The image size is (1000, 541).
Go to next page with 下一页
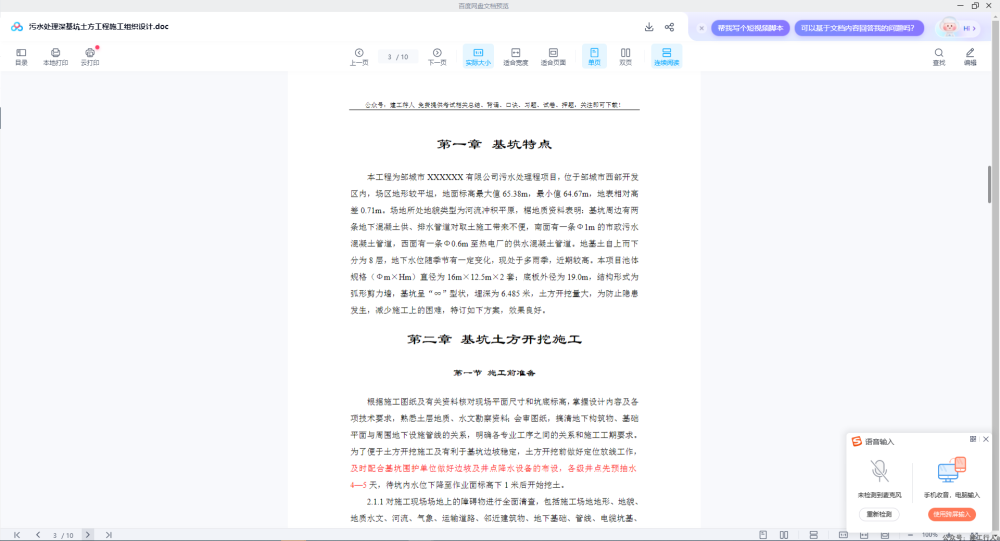[437, 56]
